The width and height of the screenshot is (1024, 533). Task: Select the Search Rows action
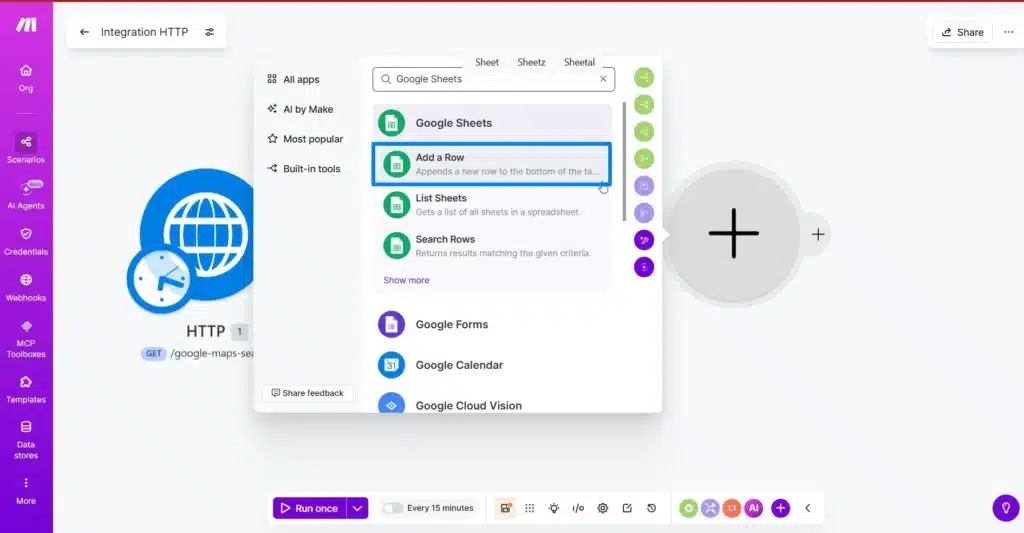[492, 246]
